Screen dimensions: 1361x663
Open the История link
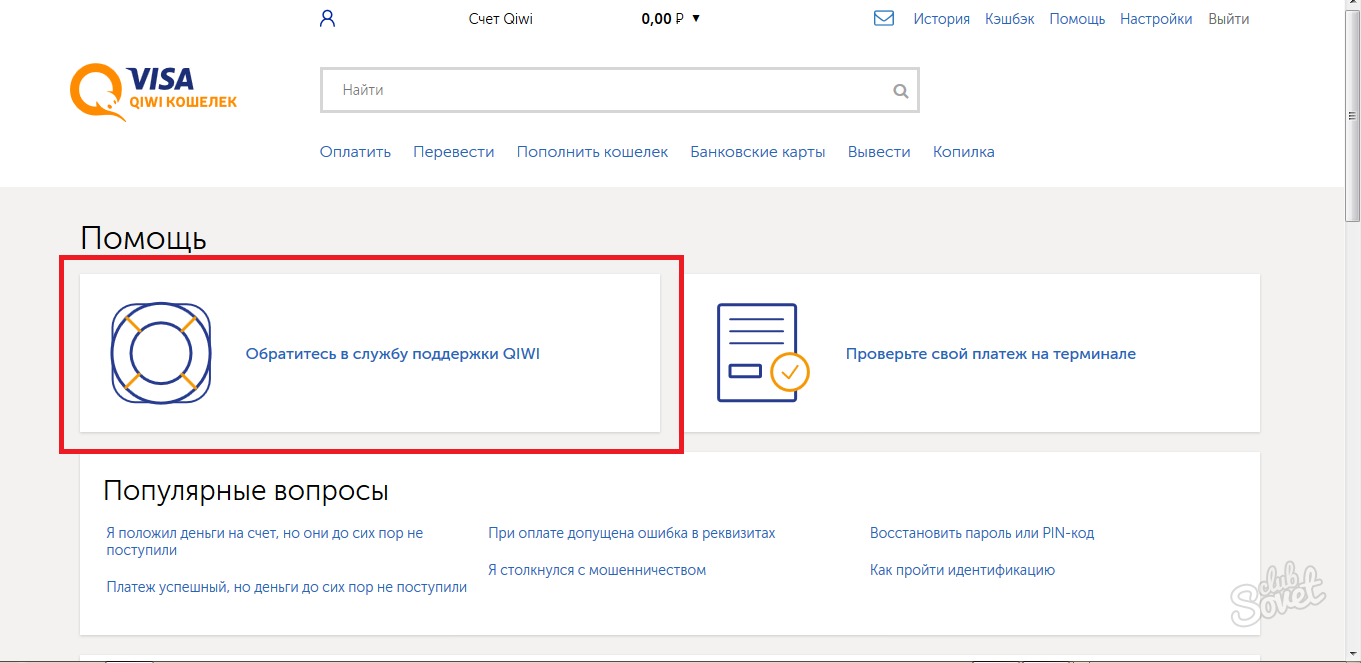[x=942, y=19]
